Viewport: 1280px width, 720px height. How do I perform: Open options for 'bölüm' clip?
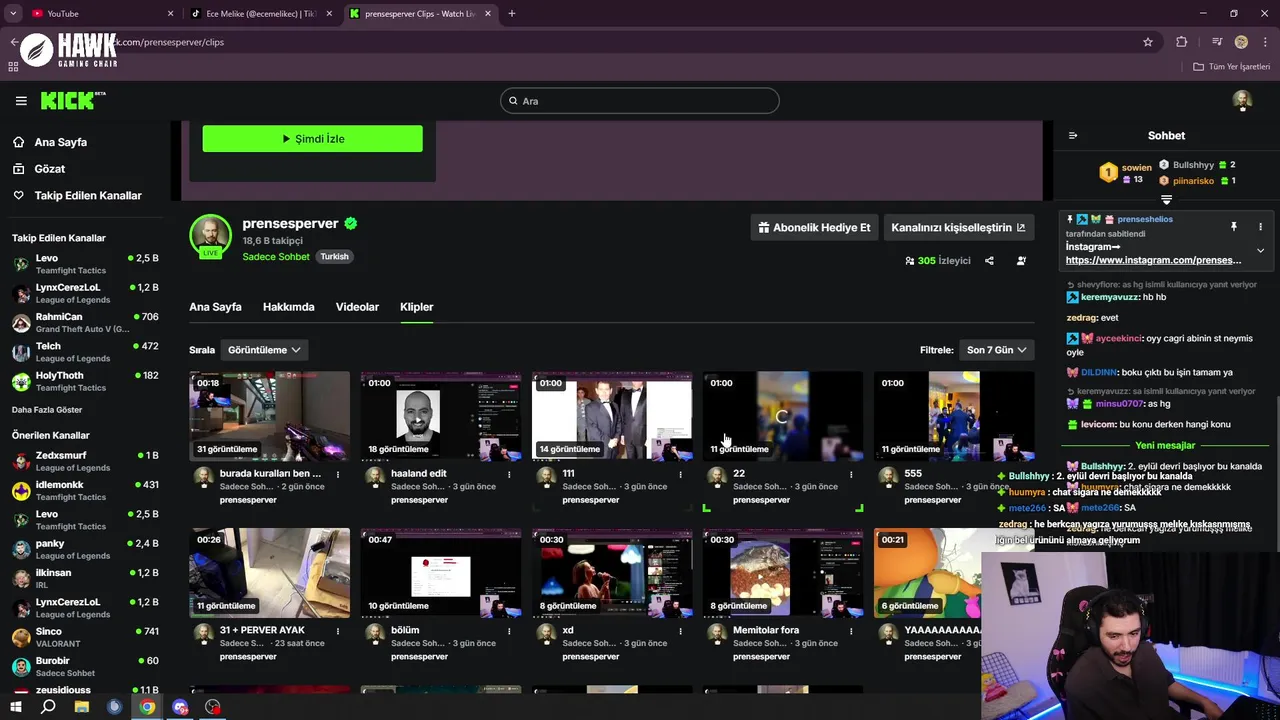tap(509, 632)
